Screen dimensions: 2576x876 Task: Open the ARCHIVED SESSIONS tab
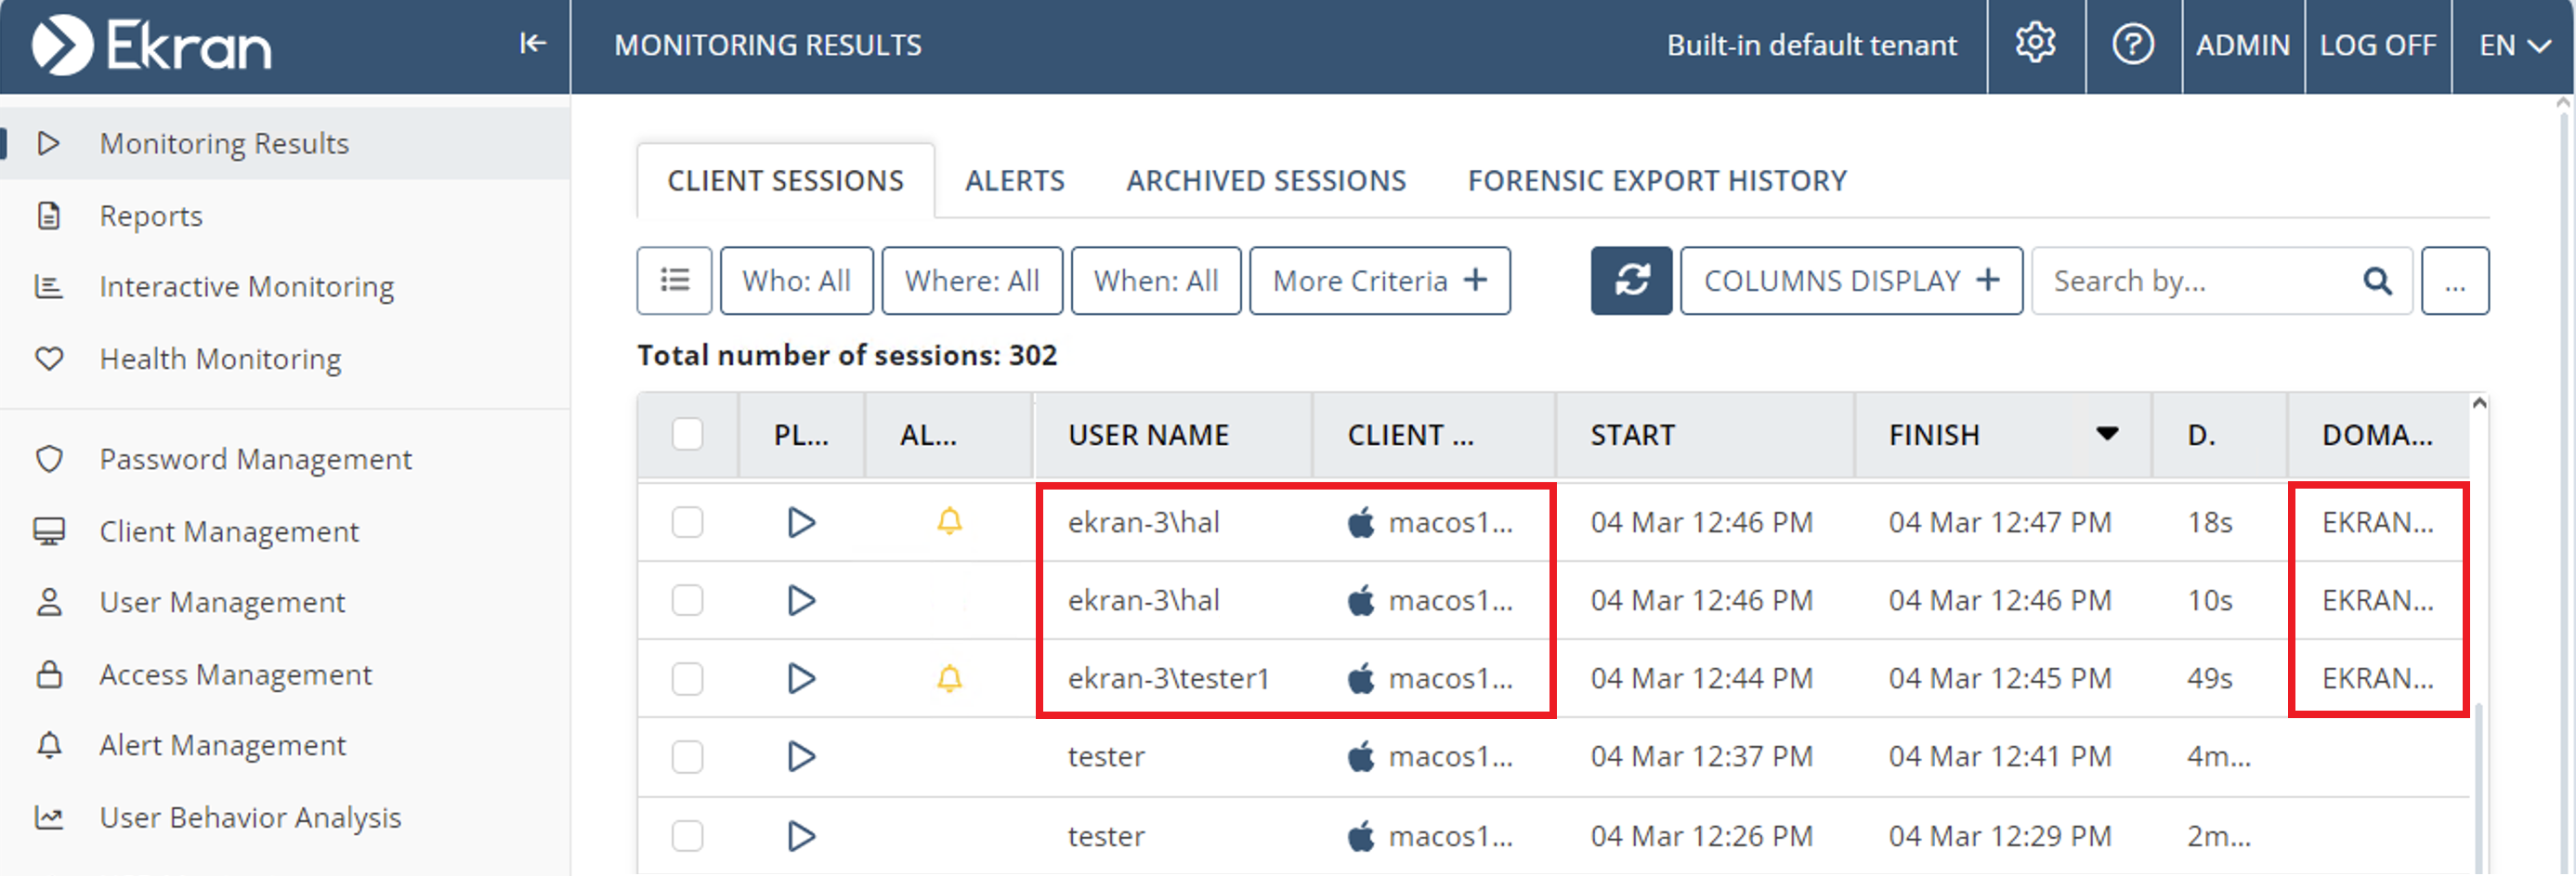1265,181
